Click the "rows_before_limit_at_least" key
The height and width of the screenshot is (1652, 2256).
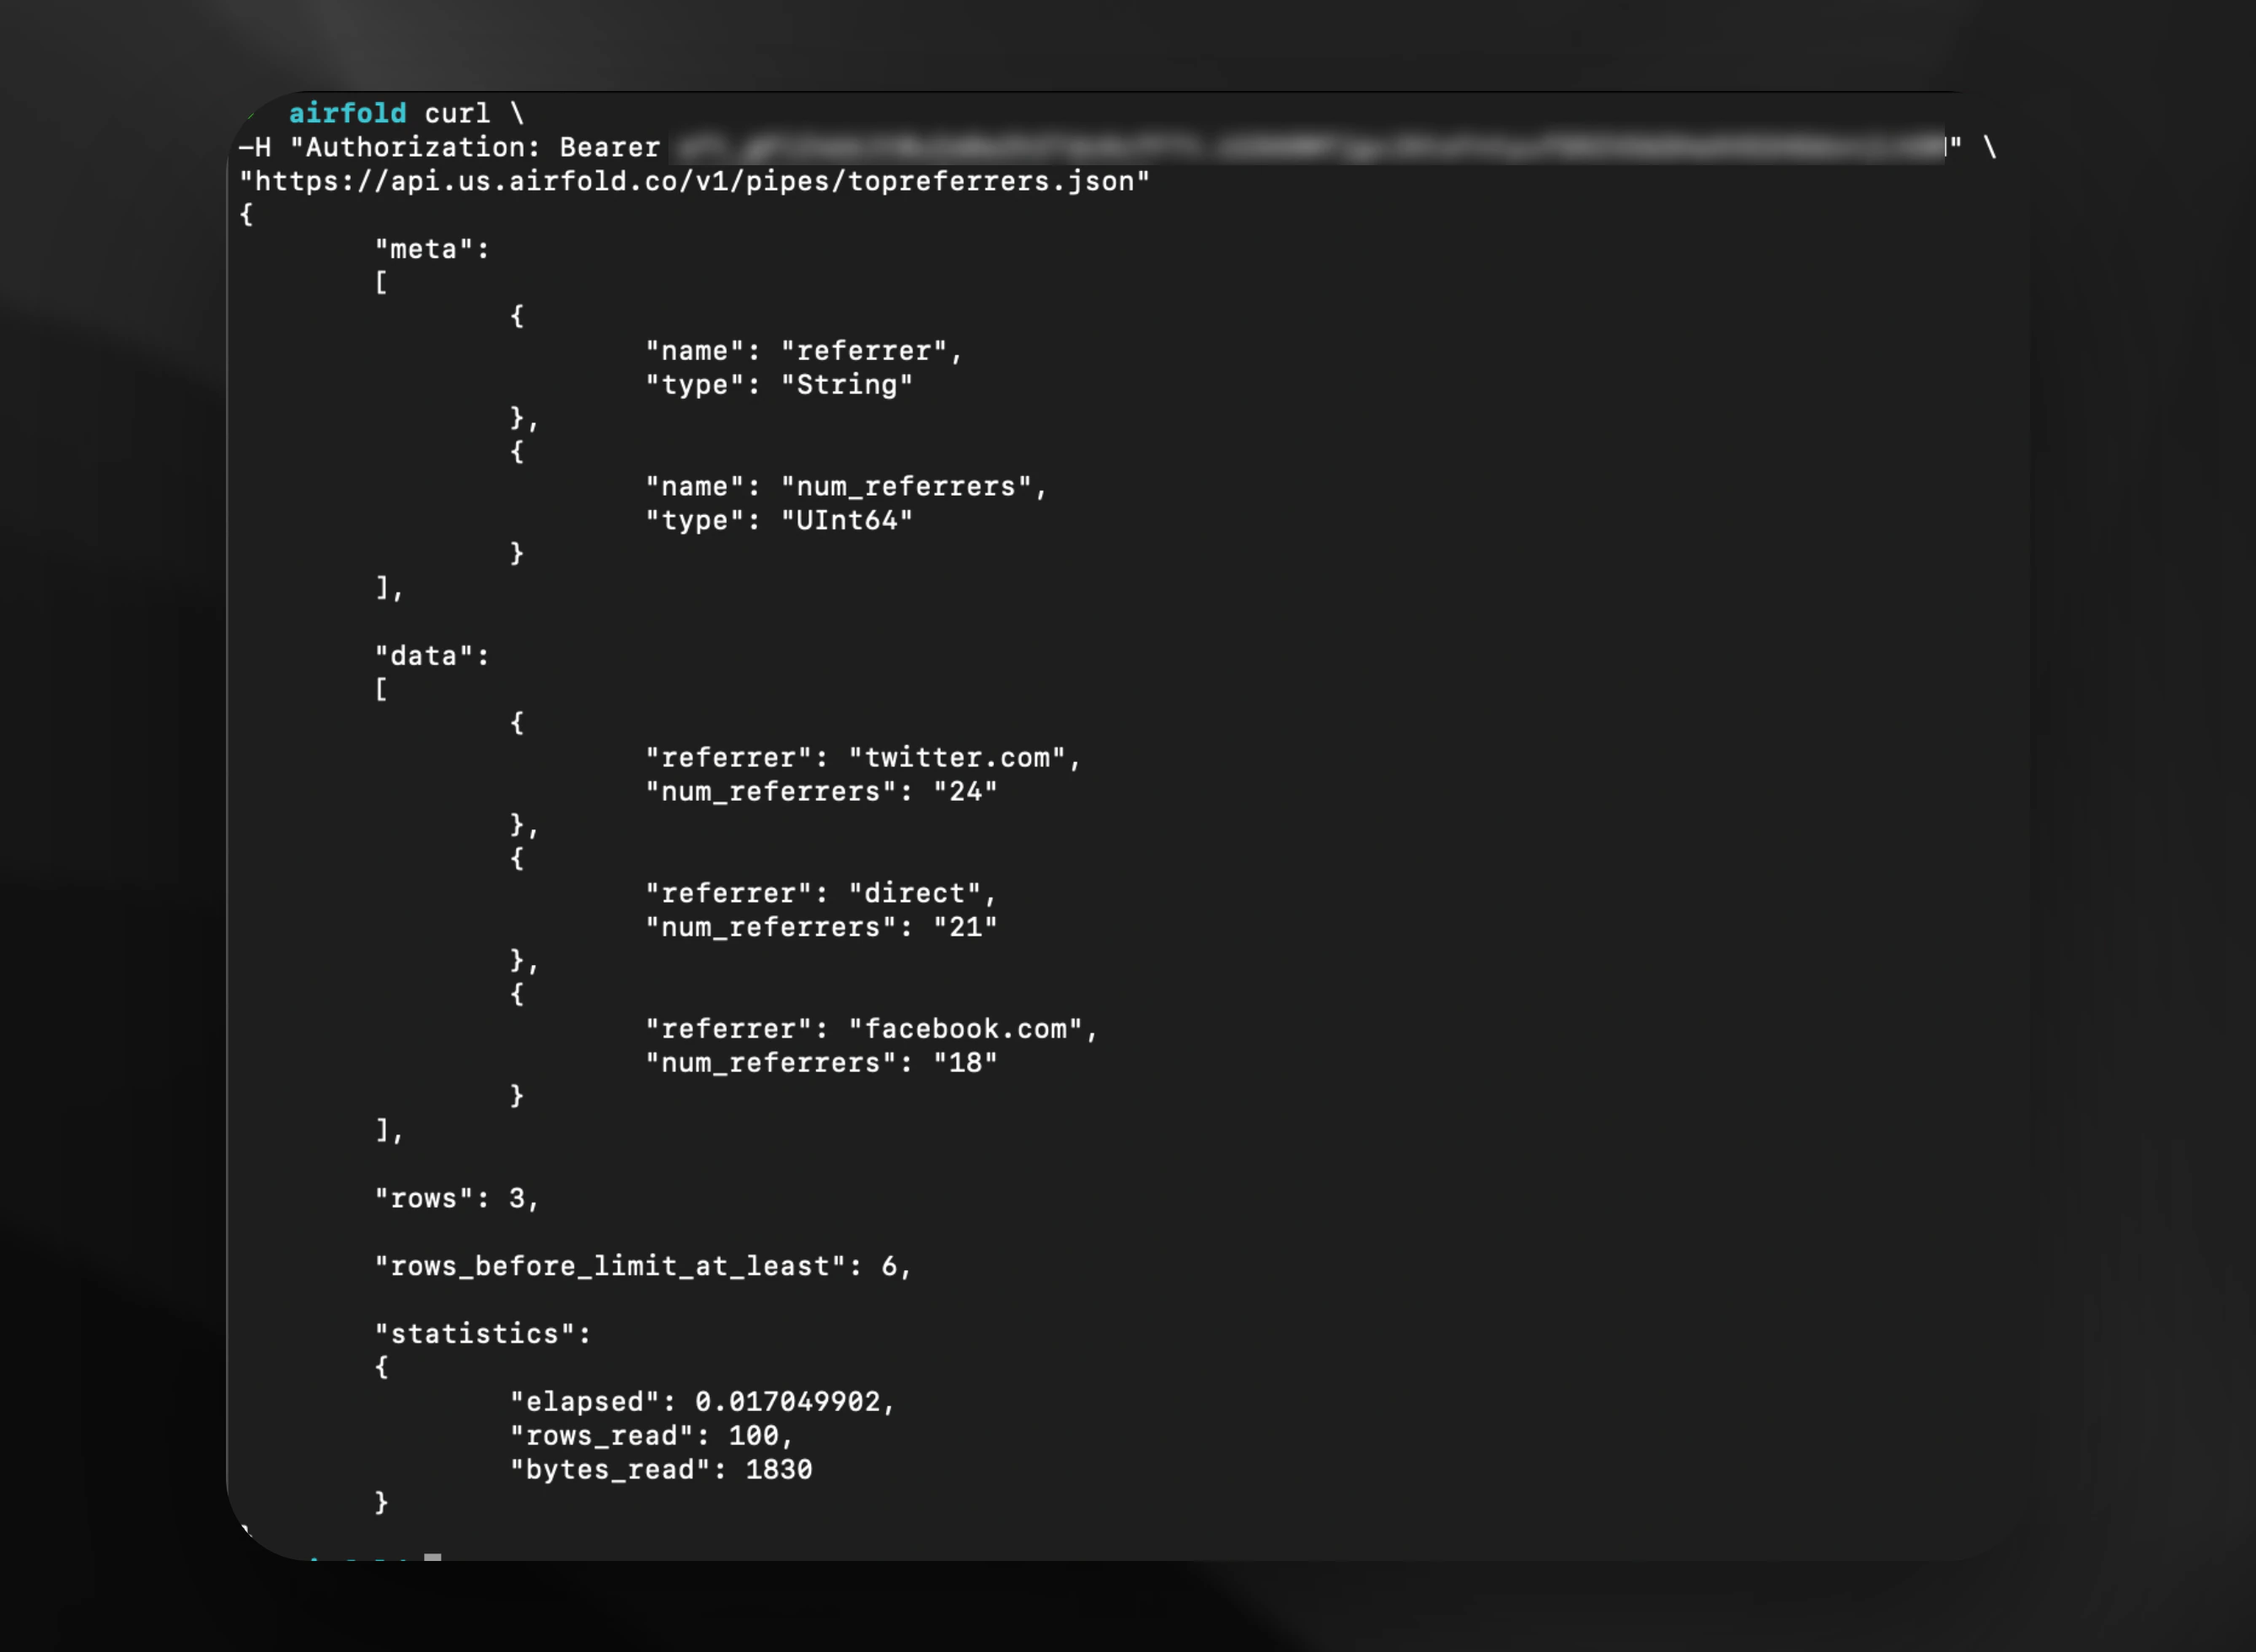(610, 1266)
